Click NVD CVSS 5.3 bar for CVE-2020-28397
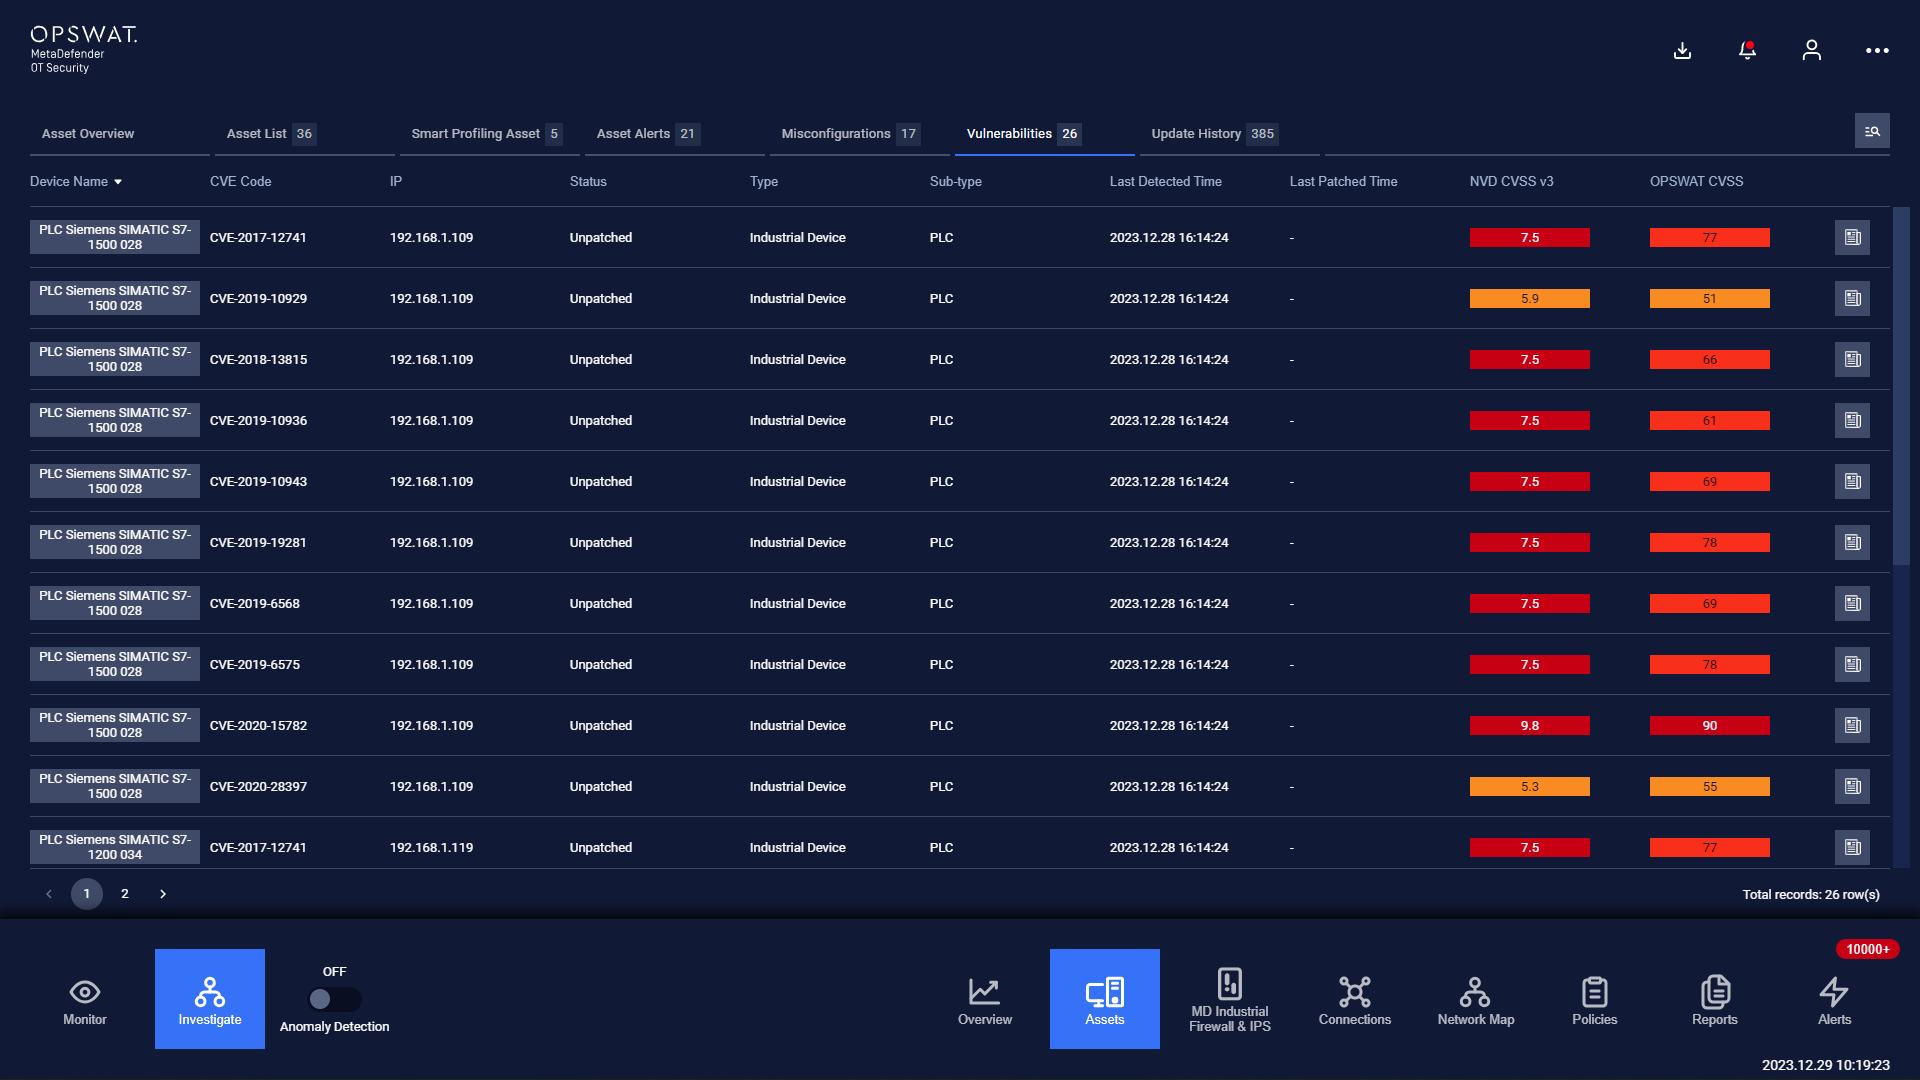Viewport: 1920px width, 1080px height. point(1529,787)
